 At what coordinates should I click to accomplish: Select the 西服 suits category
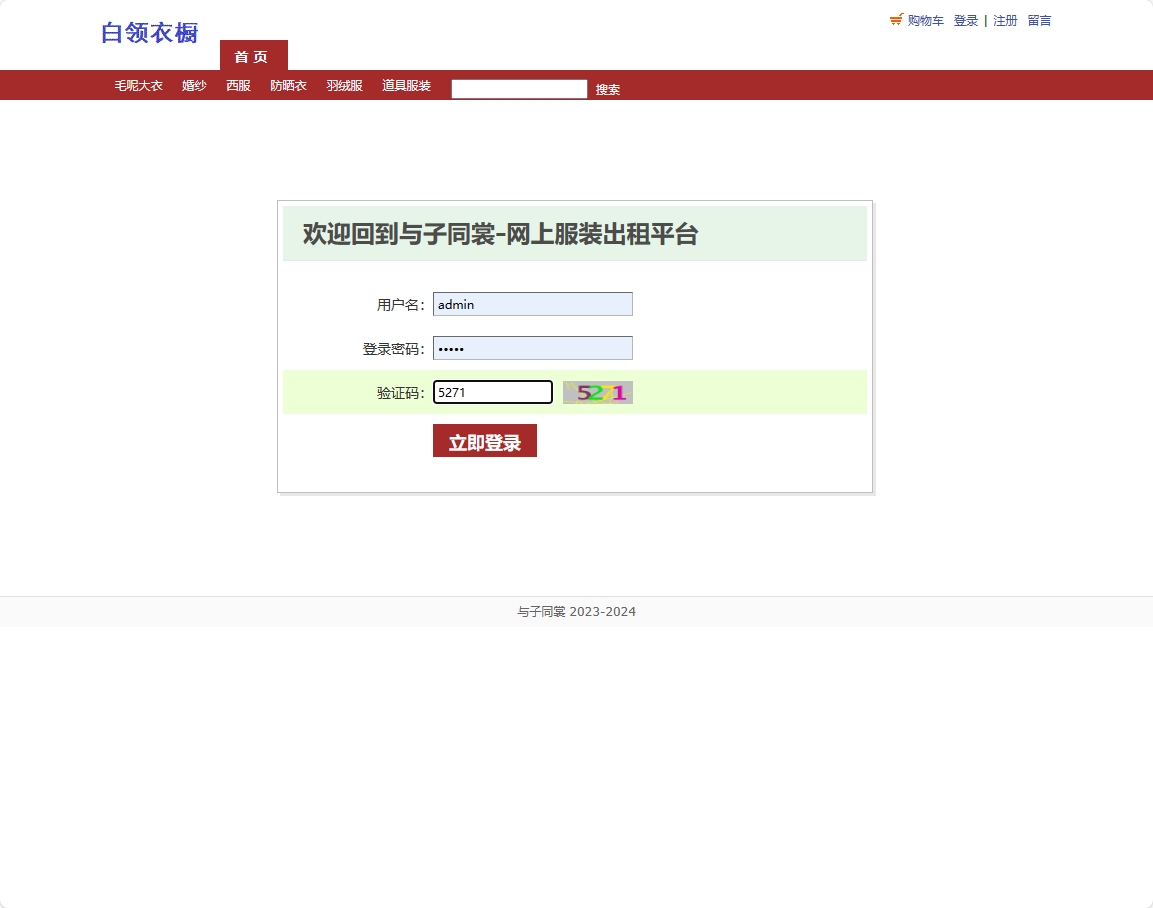click(x=237, y=85)
